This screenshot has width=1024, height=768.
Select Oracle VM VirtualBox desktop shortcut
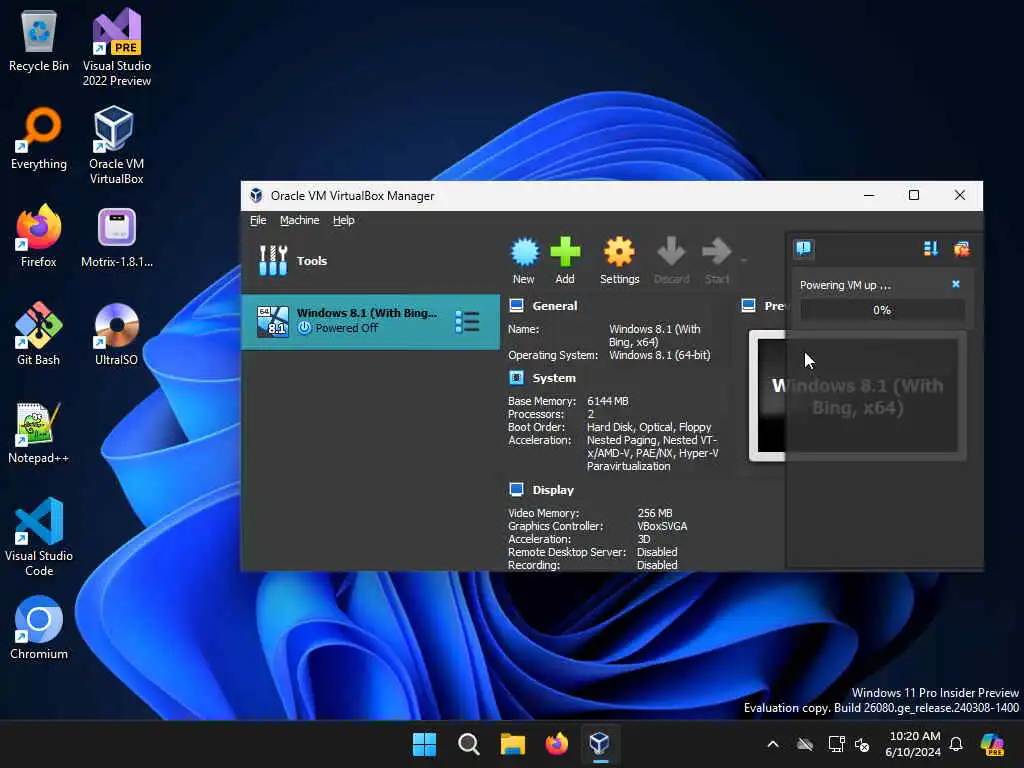pos(117,146)
